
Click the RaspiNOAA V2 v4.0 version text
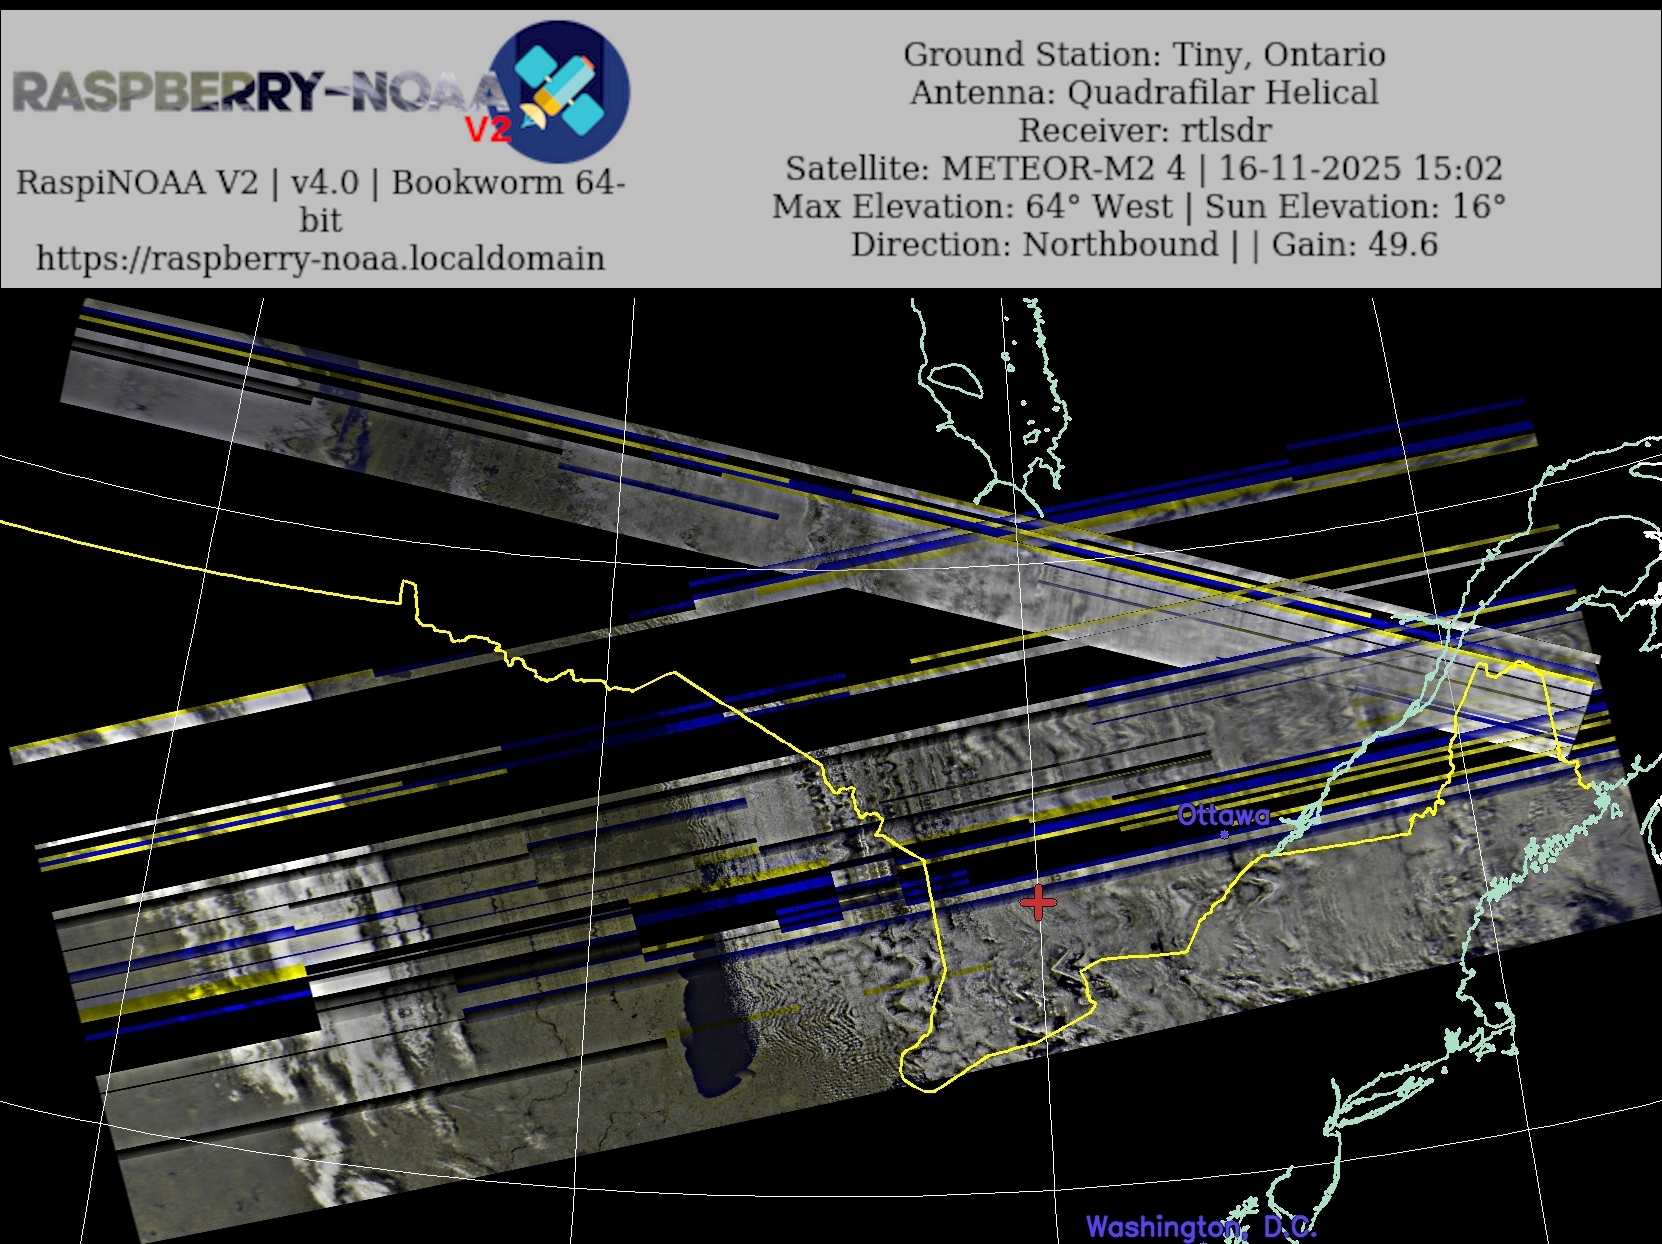tap(187, 182)
